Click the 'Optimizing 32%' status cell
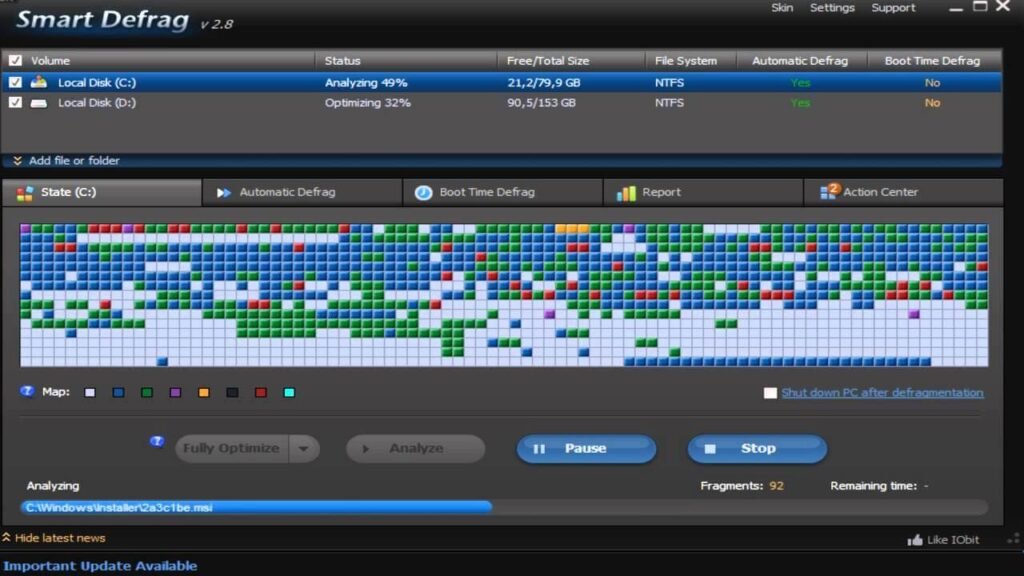 click(x=368, y=103)
